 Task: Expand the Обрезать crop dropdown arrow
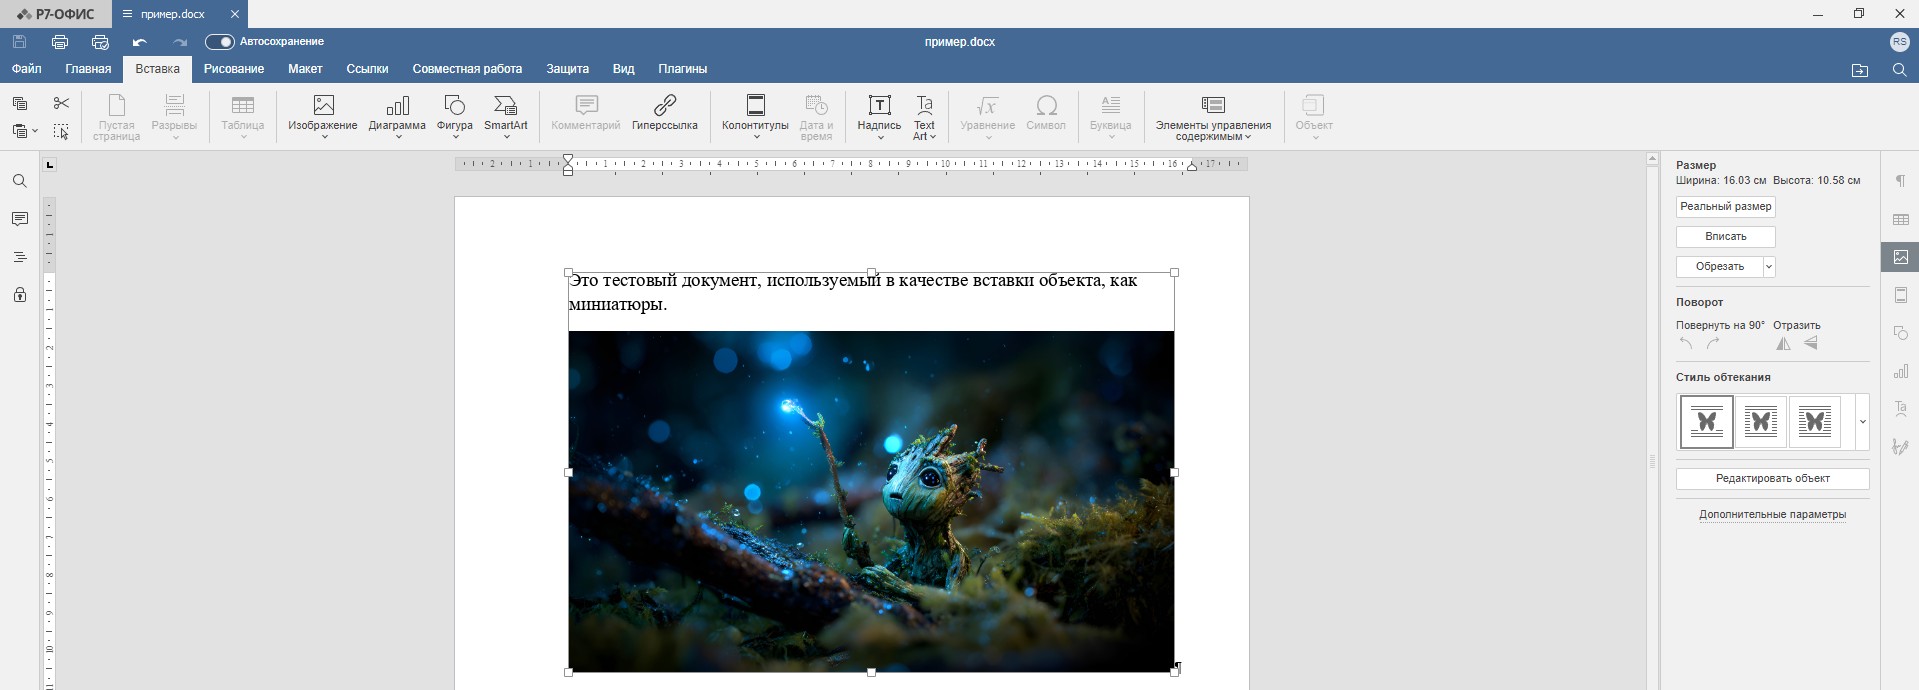pos(1768,267)
